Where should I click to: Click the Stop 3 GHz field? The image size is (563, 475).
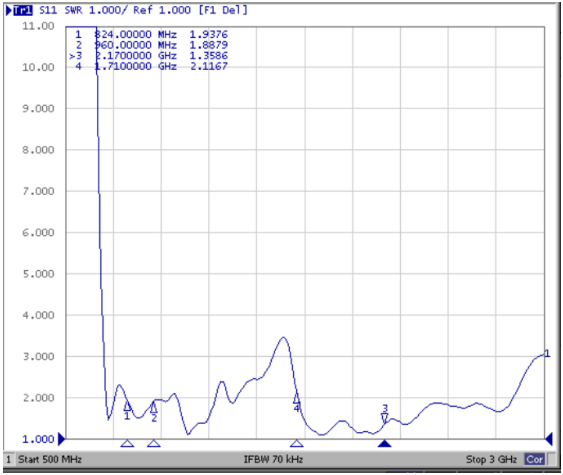click(x=491, y=459)
